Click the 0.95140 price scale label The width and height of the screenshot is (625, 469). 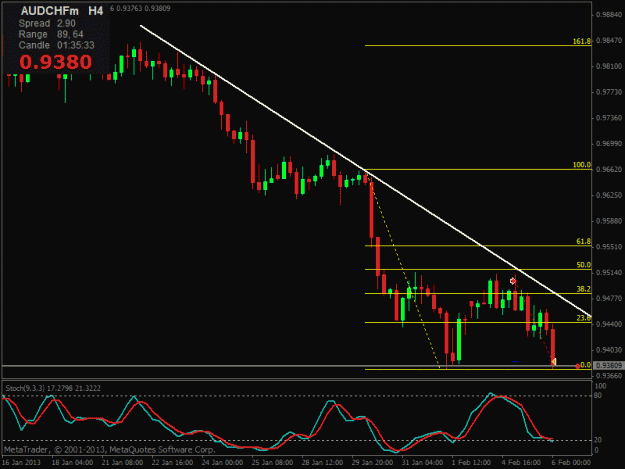tap(609, 273)
